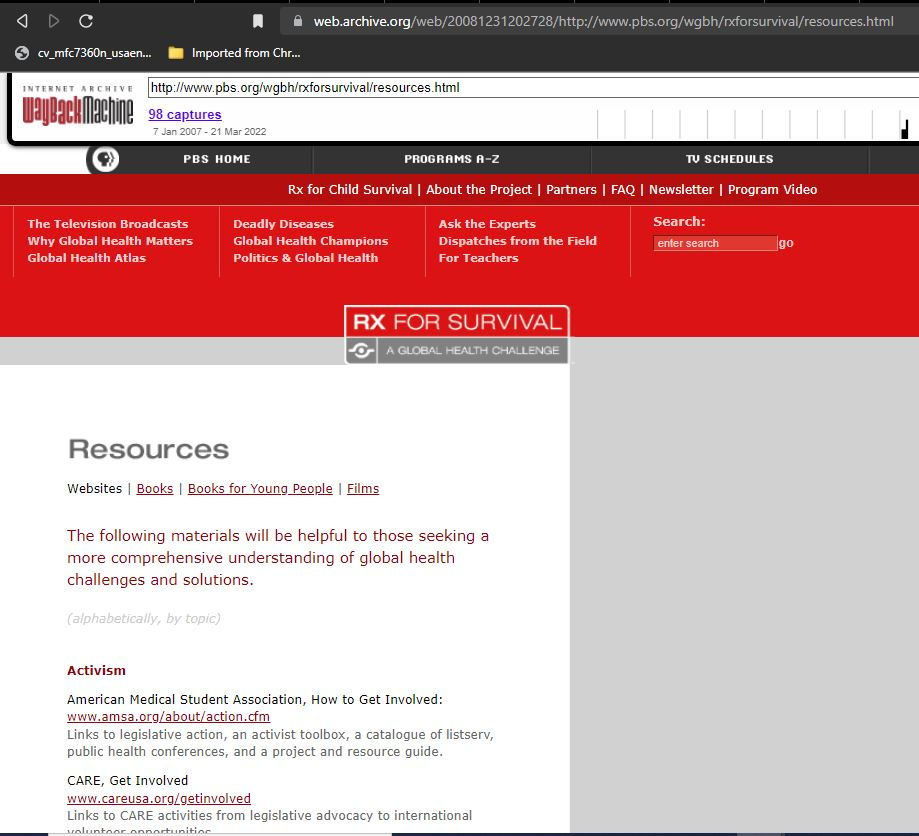The width and height of the screenshot is (919, 836).
Task: Open Rx for Child Survival link
Action: click(x=350, y=189)
